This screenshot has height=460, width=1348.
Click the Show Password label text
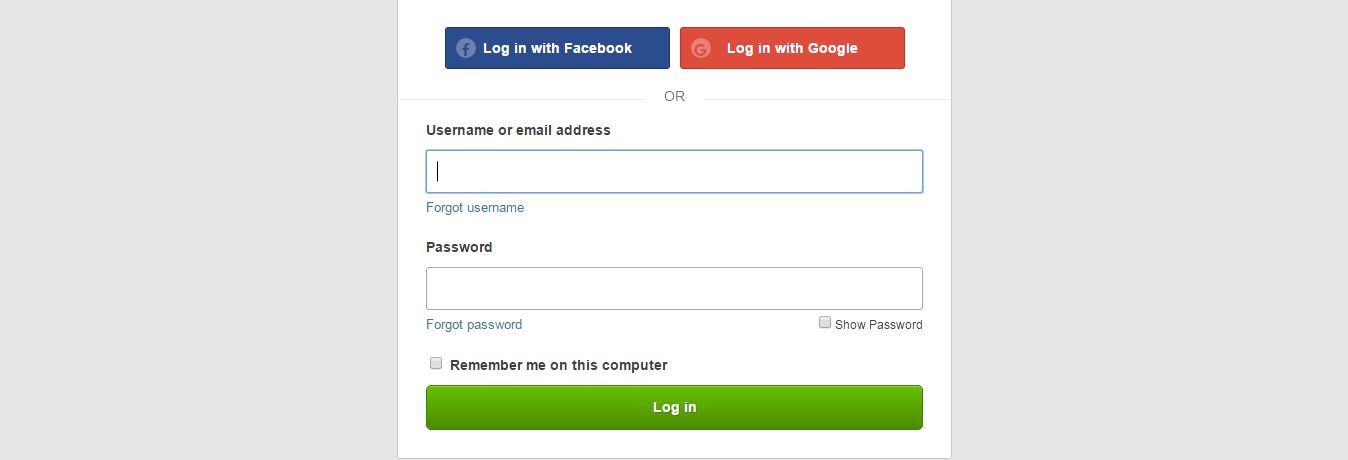[x=879, y=325]
